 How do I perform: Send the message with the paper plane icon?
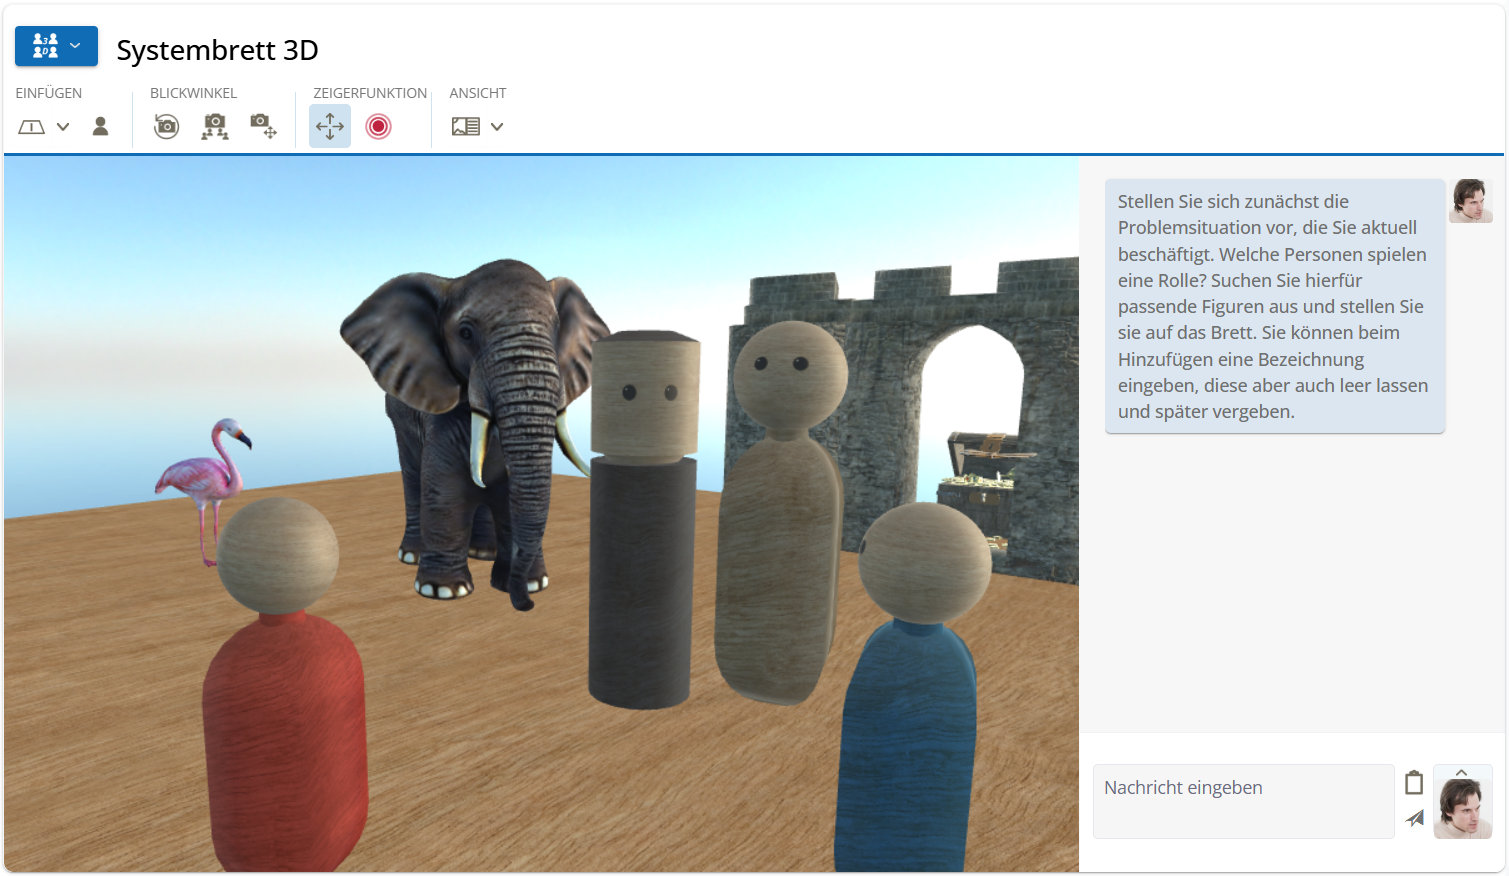tap(1414, 818)
